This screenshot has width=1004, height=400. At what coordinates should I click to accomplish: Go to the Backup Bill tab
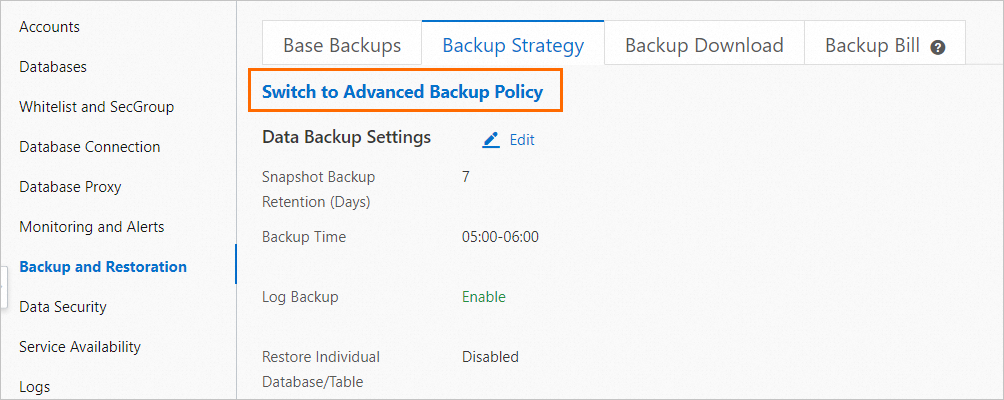click(x=872, y=45)
